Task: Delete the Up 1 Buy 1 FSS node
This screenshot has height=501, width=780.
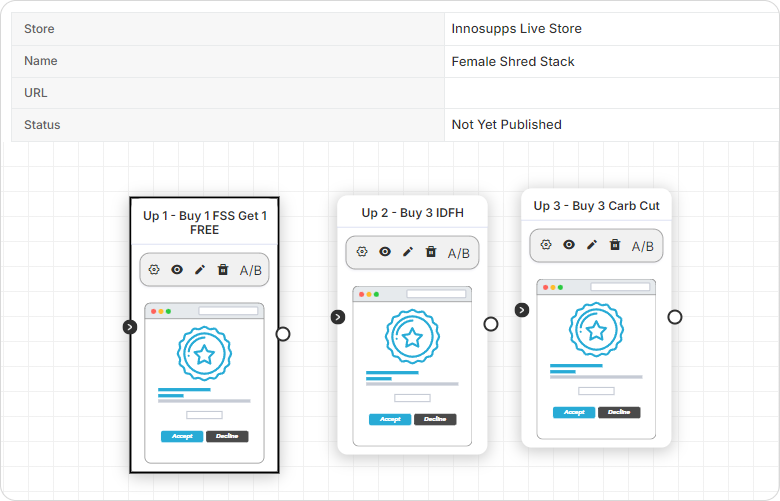Action: coord(223,269)
